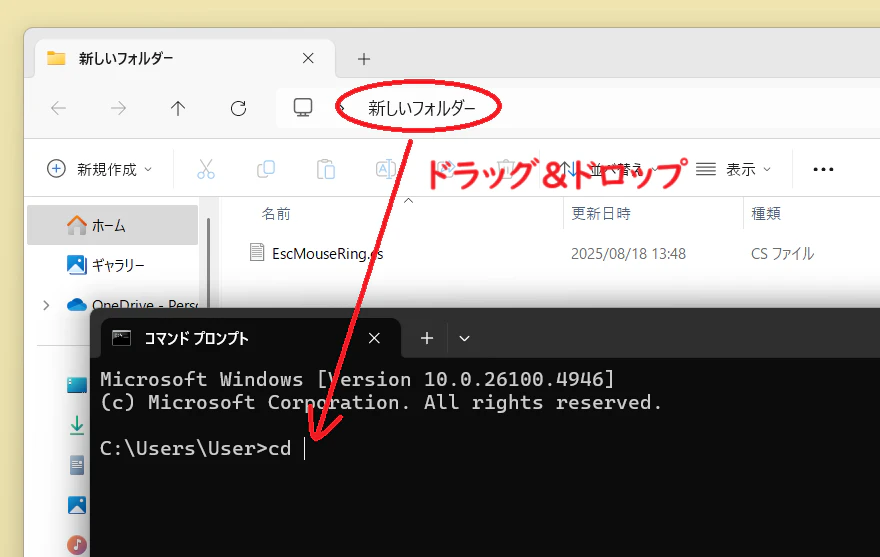Click the Back arrow in Explorer
880x557 pixels.
point(58,108)
